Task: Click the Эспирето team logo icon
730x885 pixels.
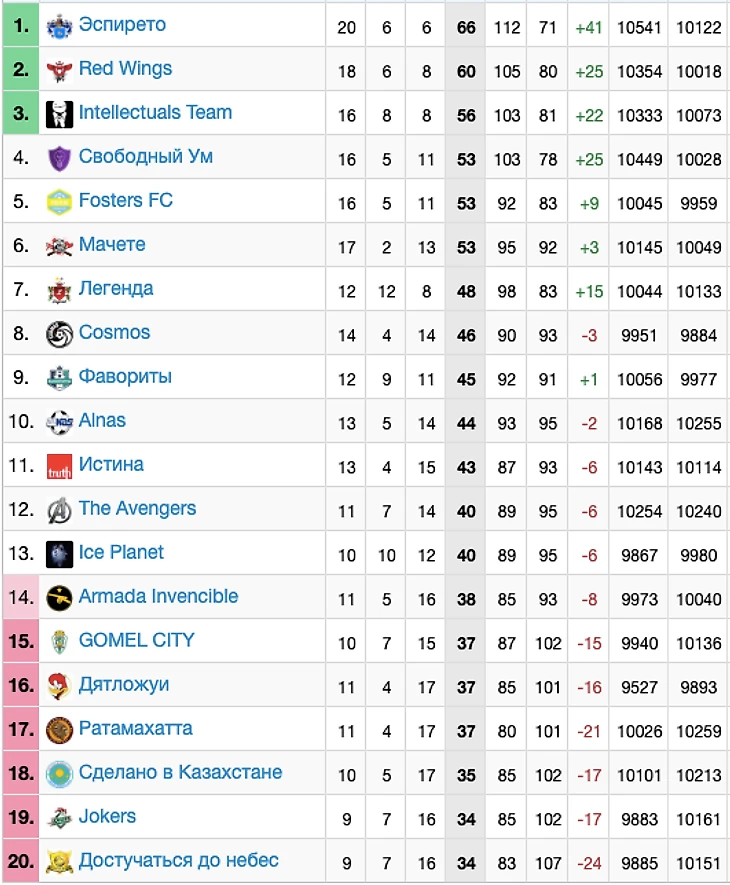Action: pyautogui.click(x=60, y=27)
